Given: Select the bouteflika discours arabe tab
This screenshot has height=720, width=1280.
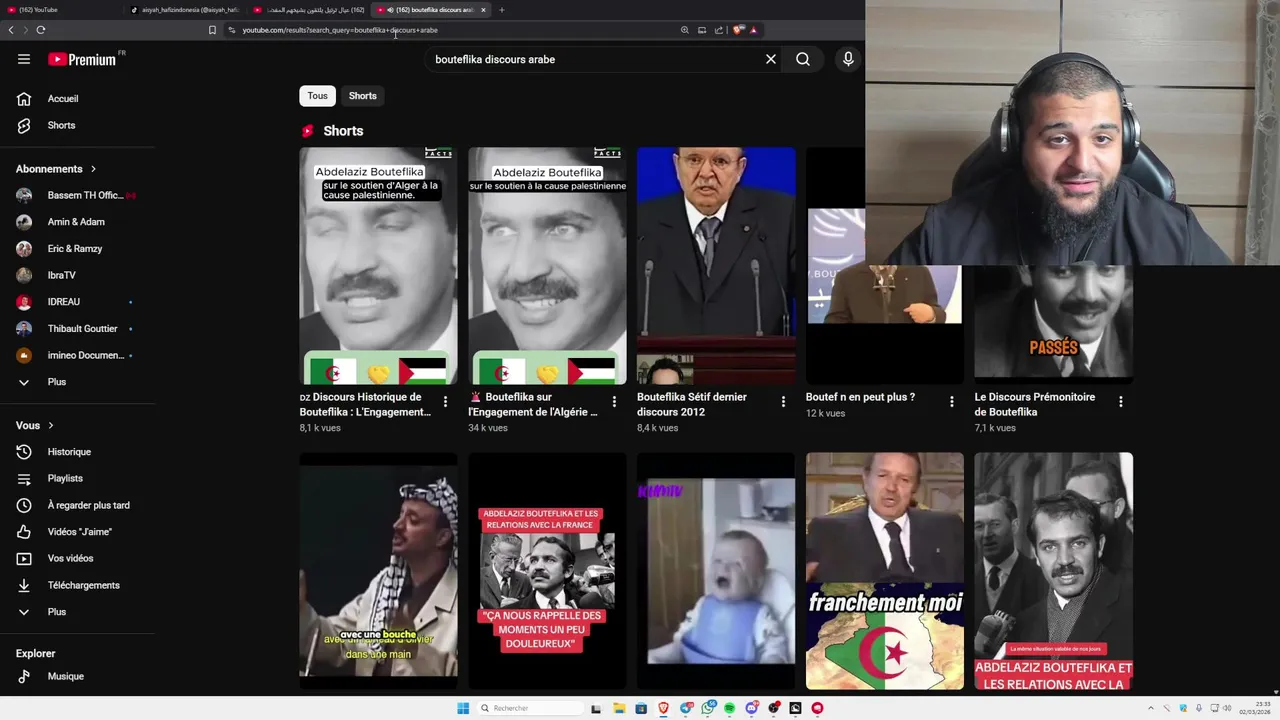Looking at the screenshot, I should coord(430,10).
